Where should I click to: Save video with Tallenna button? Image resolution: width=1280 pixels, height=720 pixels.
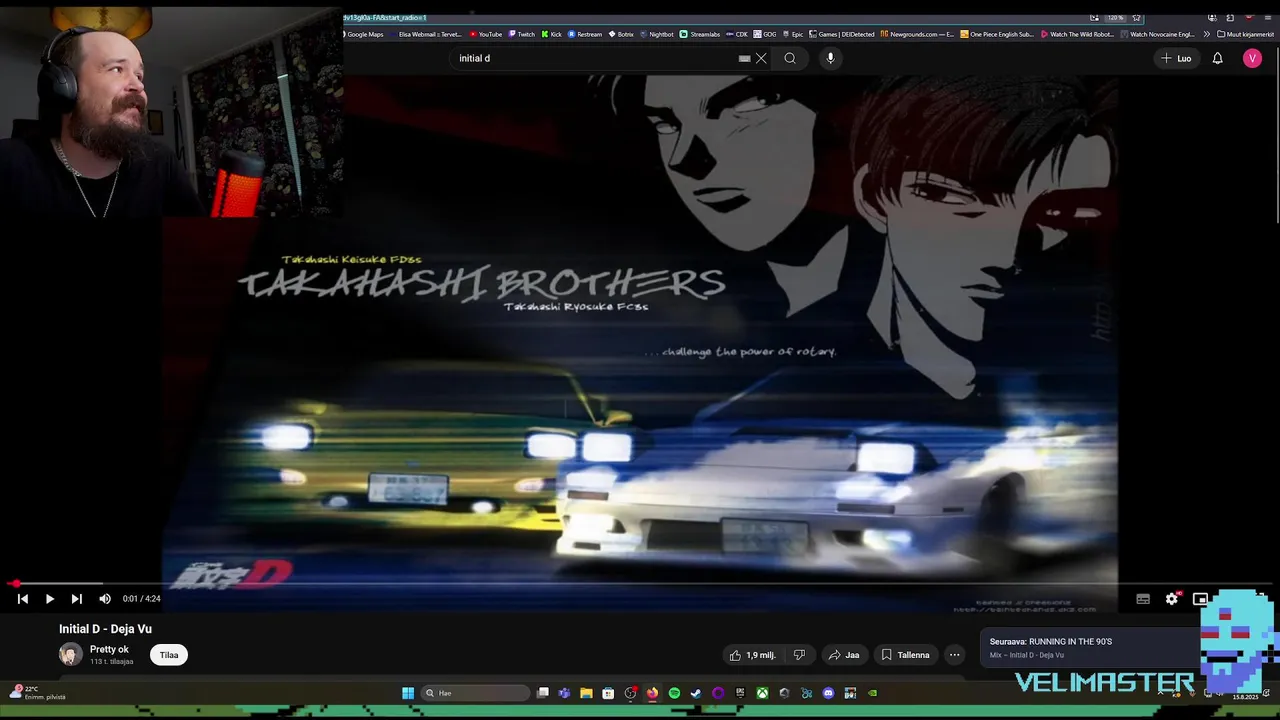[x=905, y=655]
